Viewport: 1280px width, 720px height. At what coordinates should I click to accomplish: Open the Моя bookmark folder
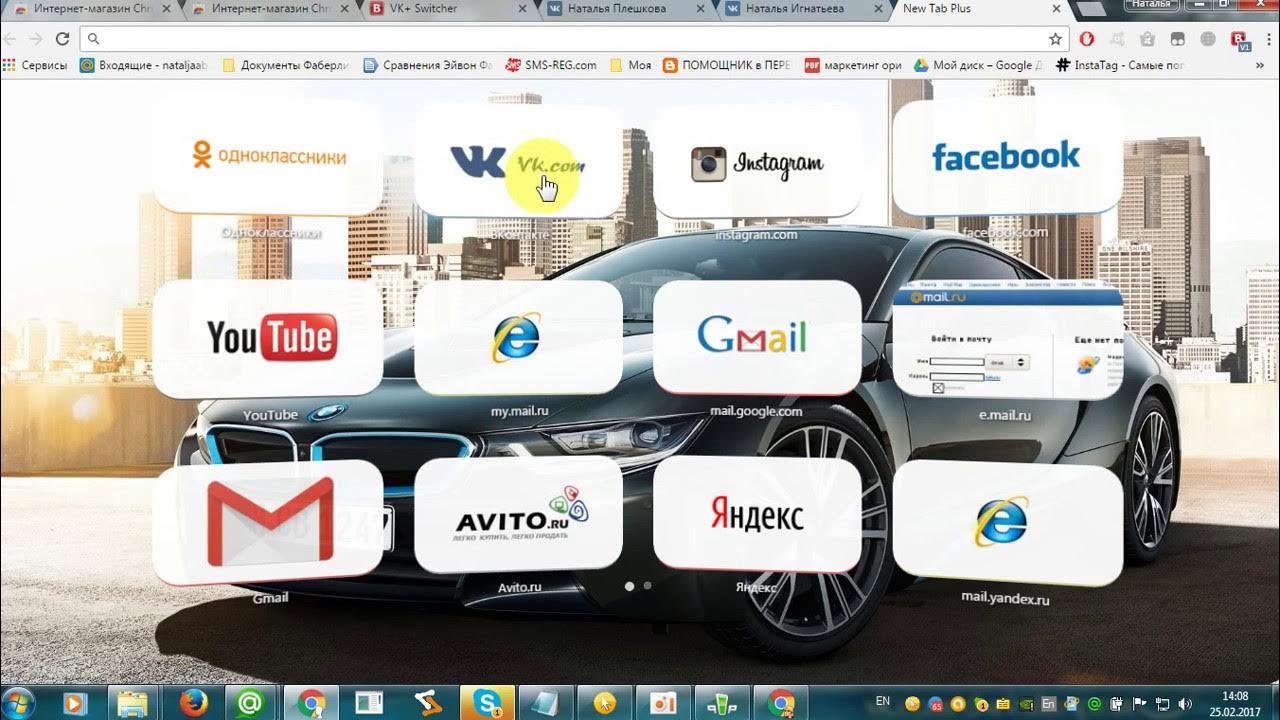[x=630, y=65]
